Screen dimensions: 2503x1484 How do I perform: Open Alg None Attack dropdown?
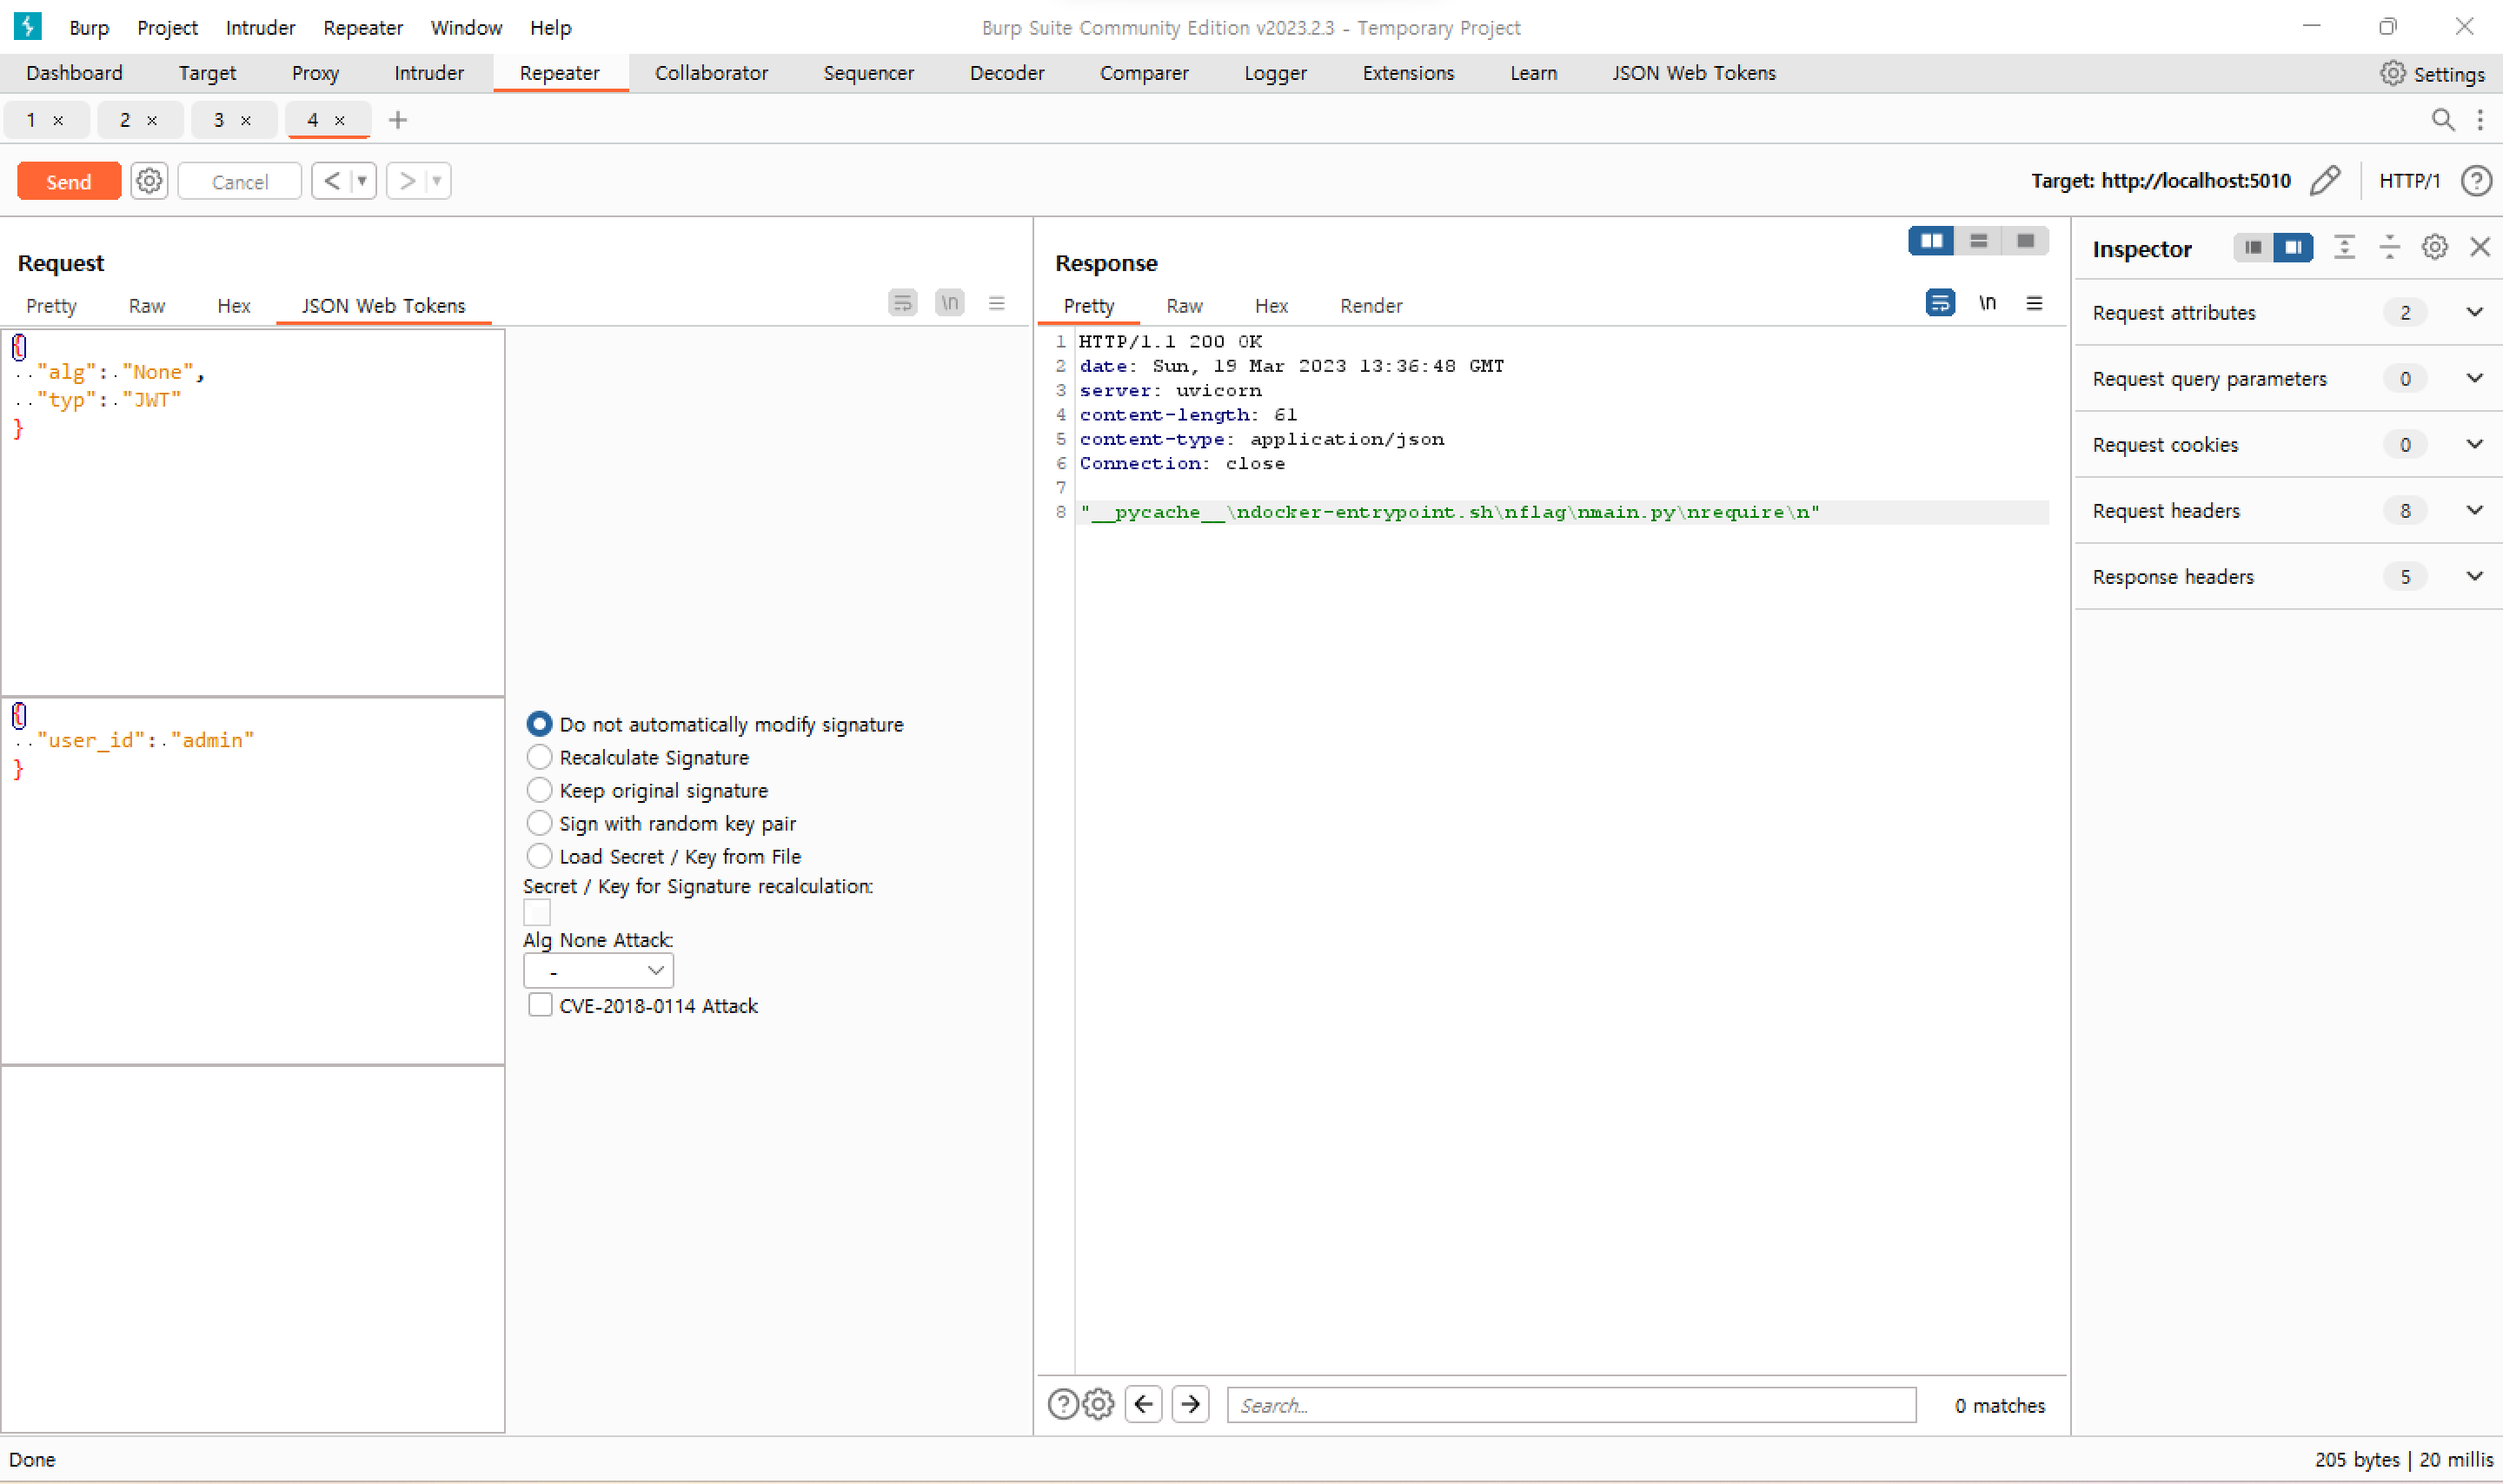point(598,971)
